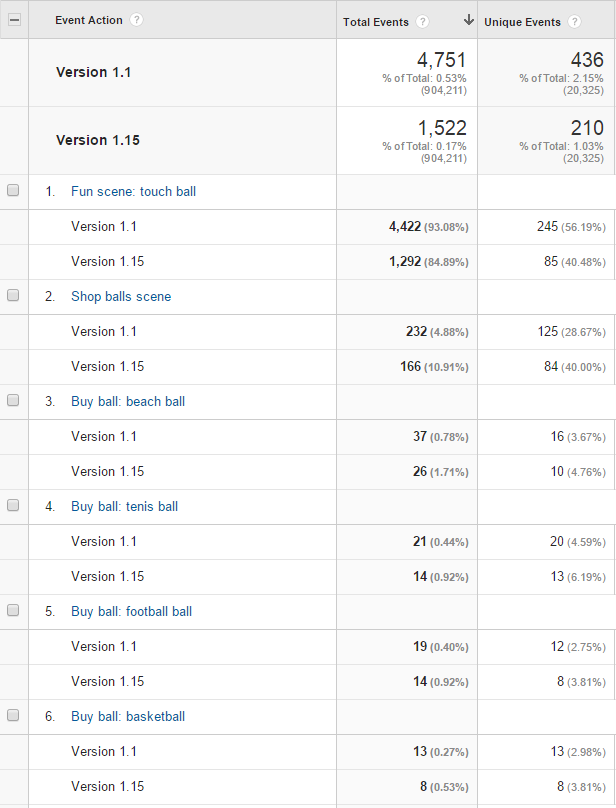Open the Fun scene: touch ball event link
Viewport: 616px width, 808px height.
133,190
